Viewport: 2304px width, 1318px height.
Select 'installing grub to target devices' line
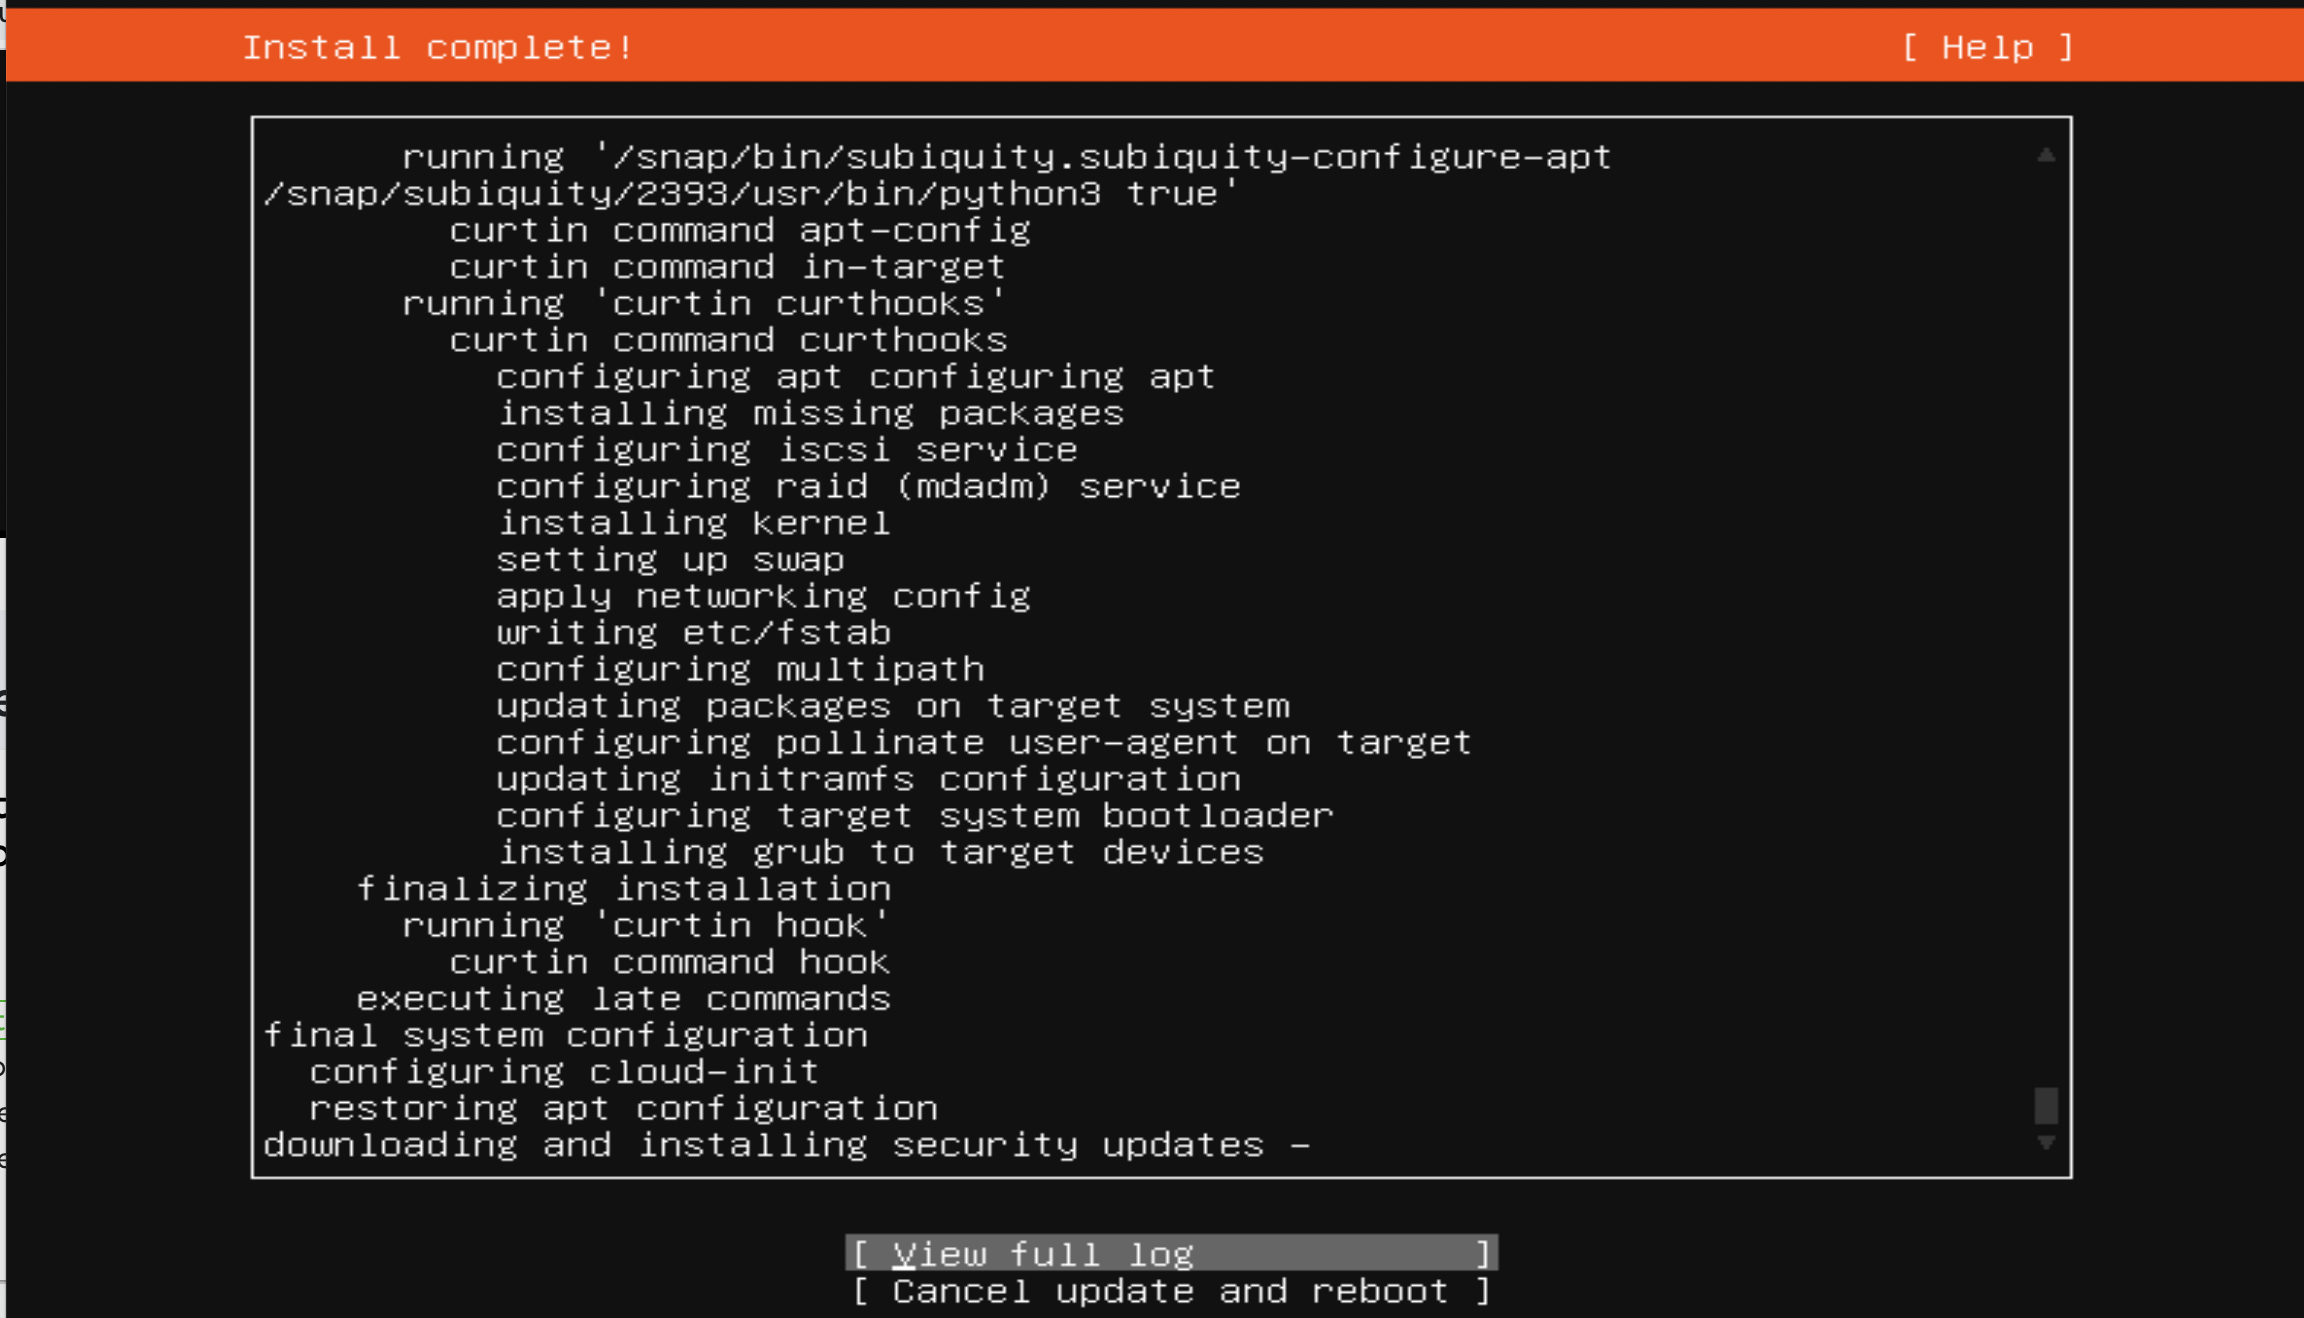[880, 851]
